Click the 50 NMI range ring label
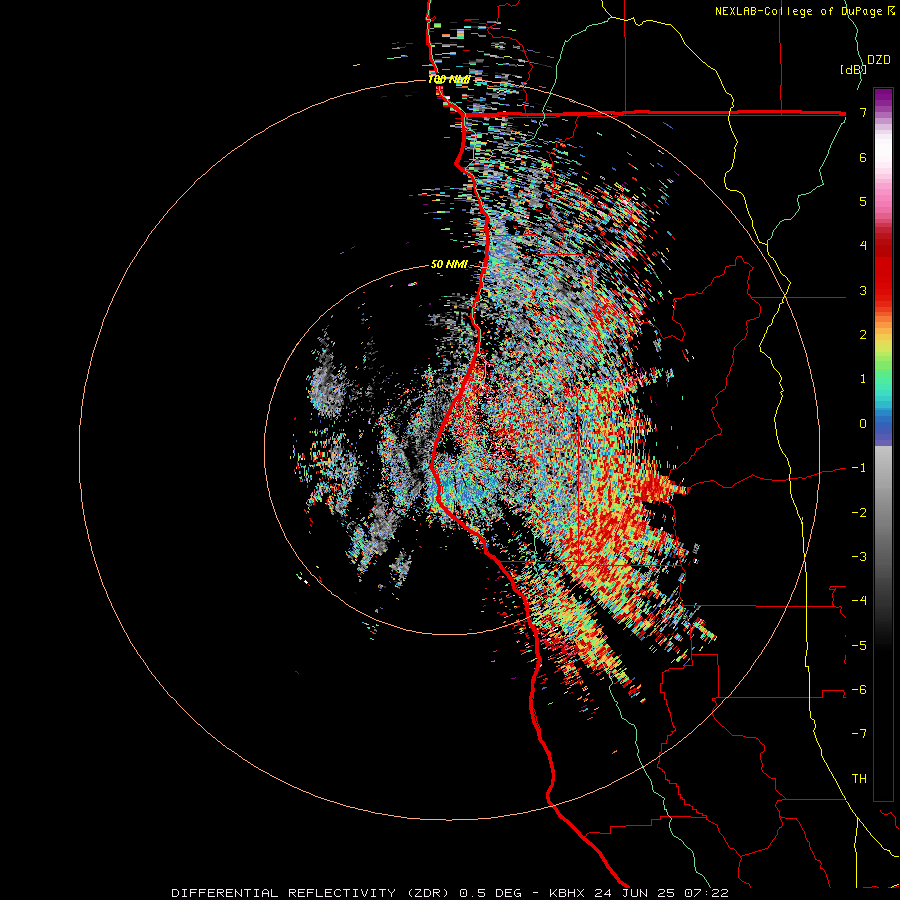The width and height of the screenshot is (900, 900). tap(449, 264)
